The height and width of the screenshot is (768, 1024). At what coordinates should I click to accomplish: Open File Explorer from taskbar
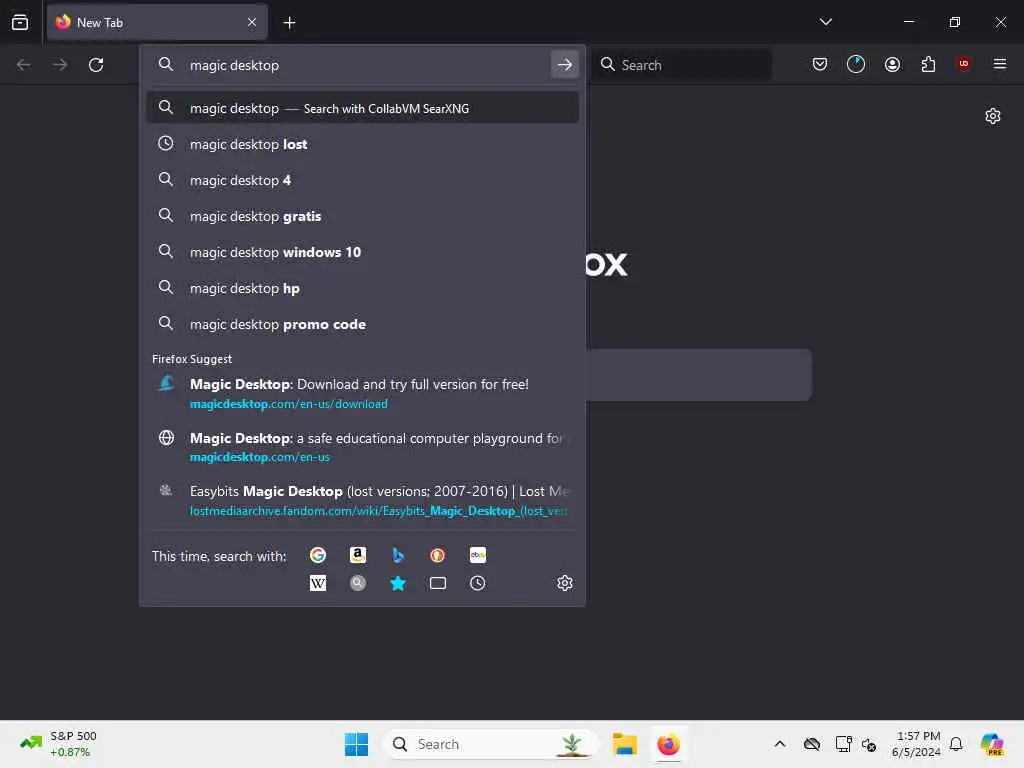point(624,744)
